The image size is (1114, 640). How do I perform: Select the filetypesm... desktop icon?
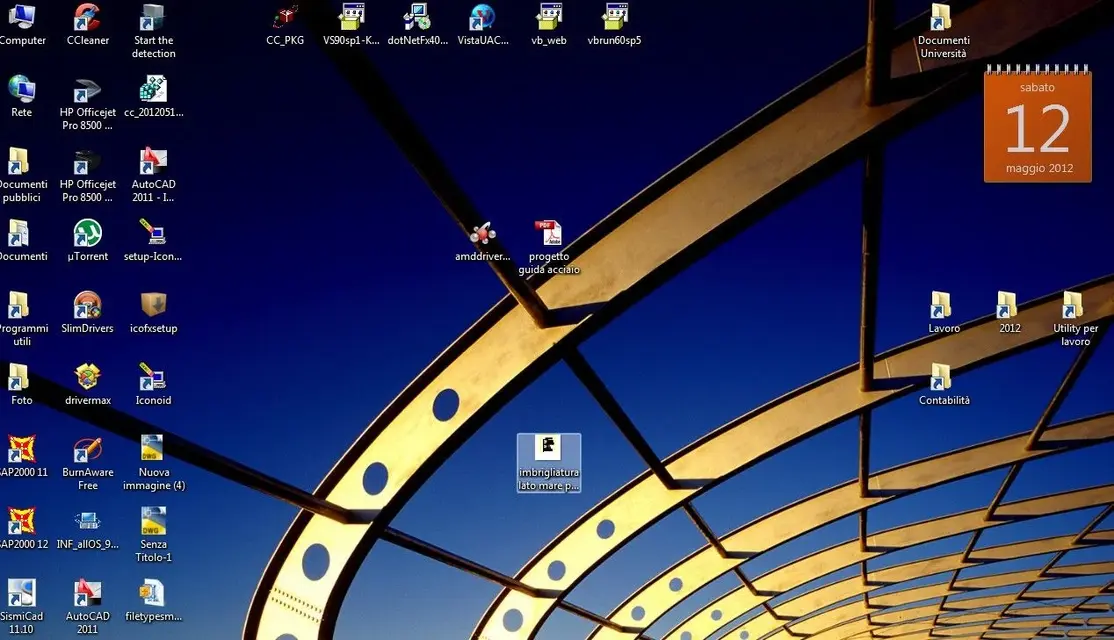[153, 601]
